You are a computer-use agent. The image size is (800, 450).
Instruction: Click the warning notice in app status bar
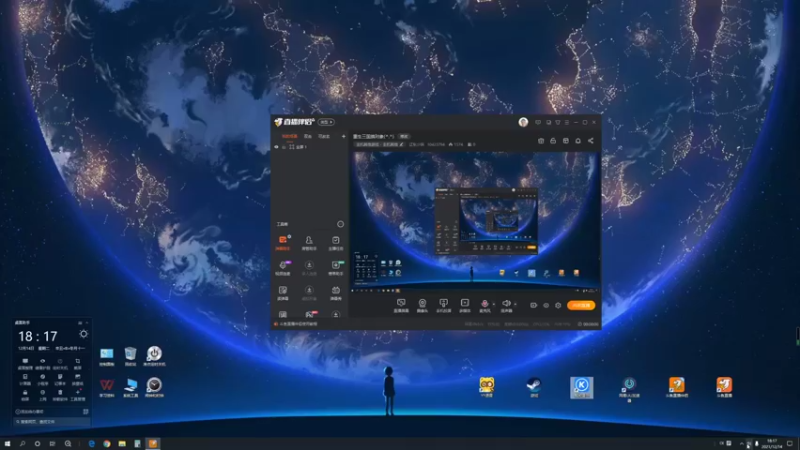(x=296, y=324)
